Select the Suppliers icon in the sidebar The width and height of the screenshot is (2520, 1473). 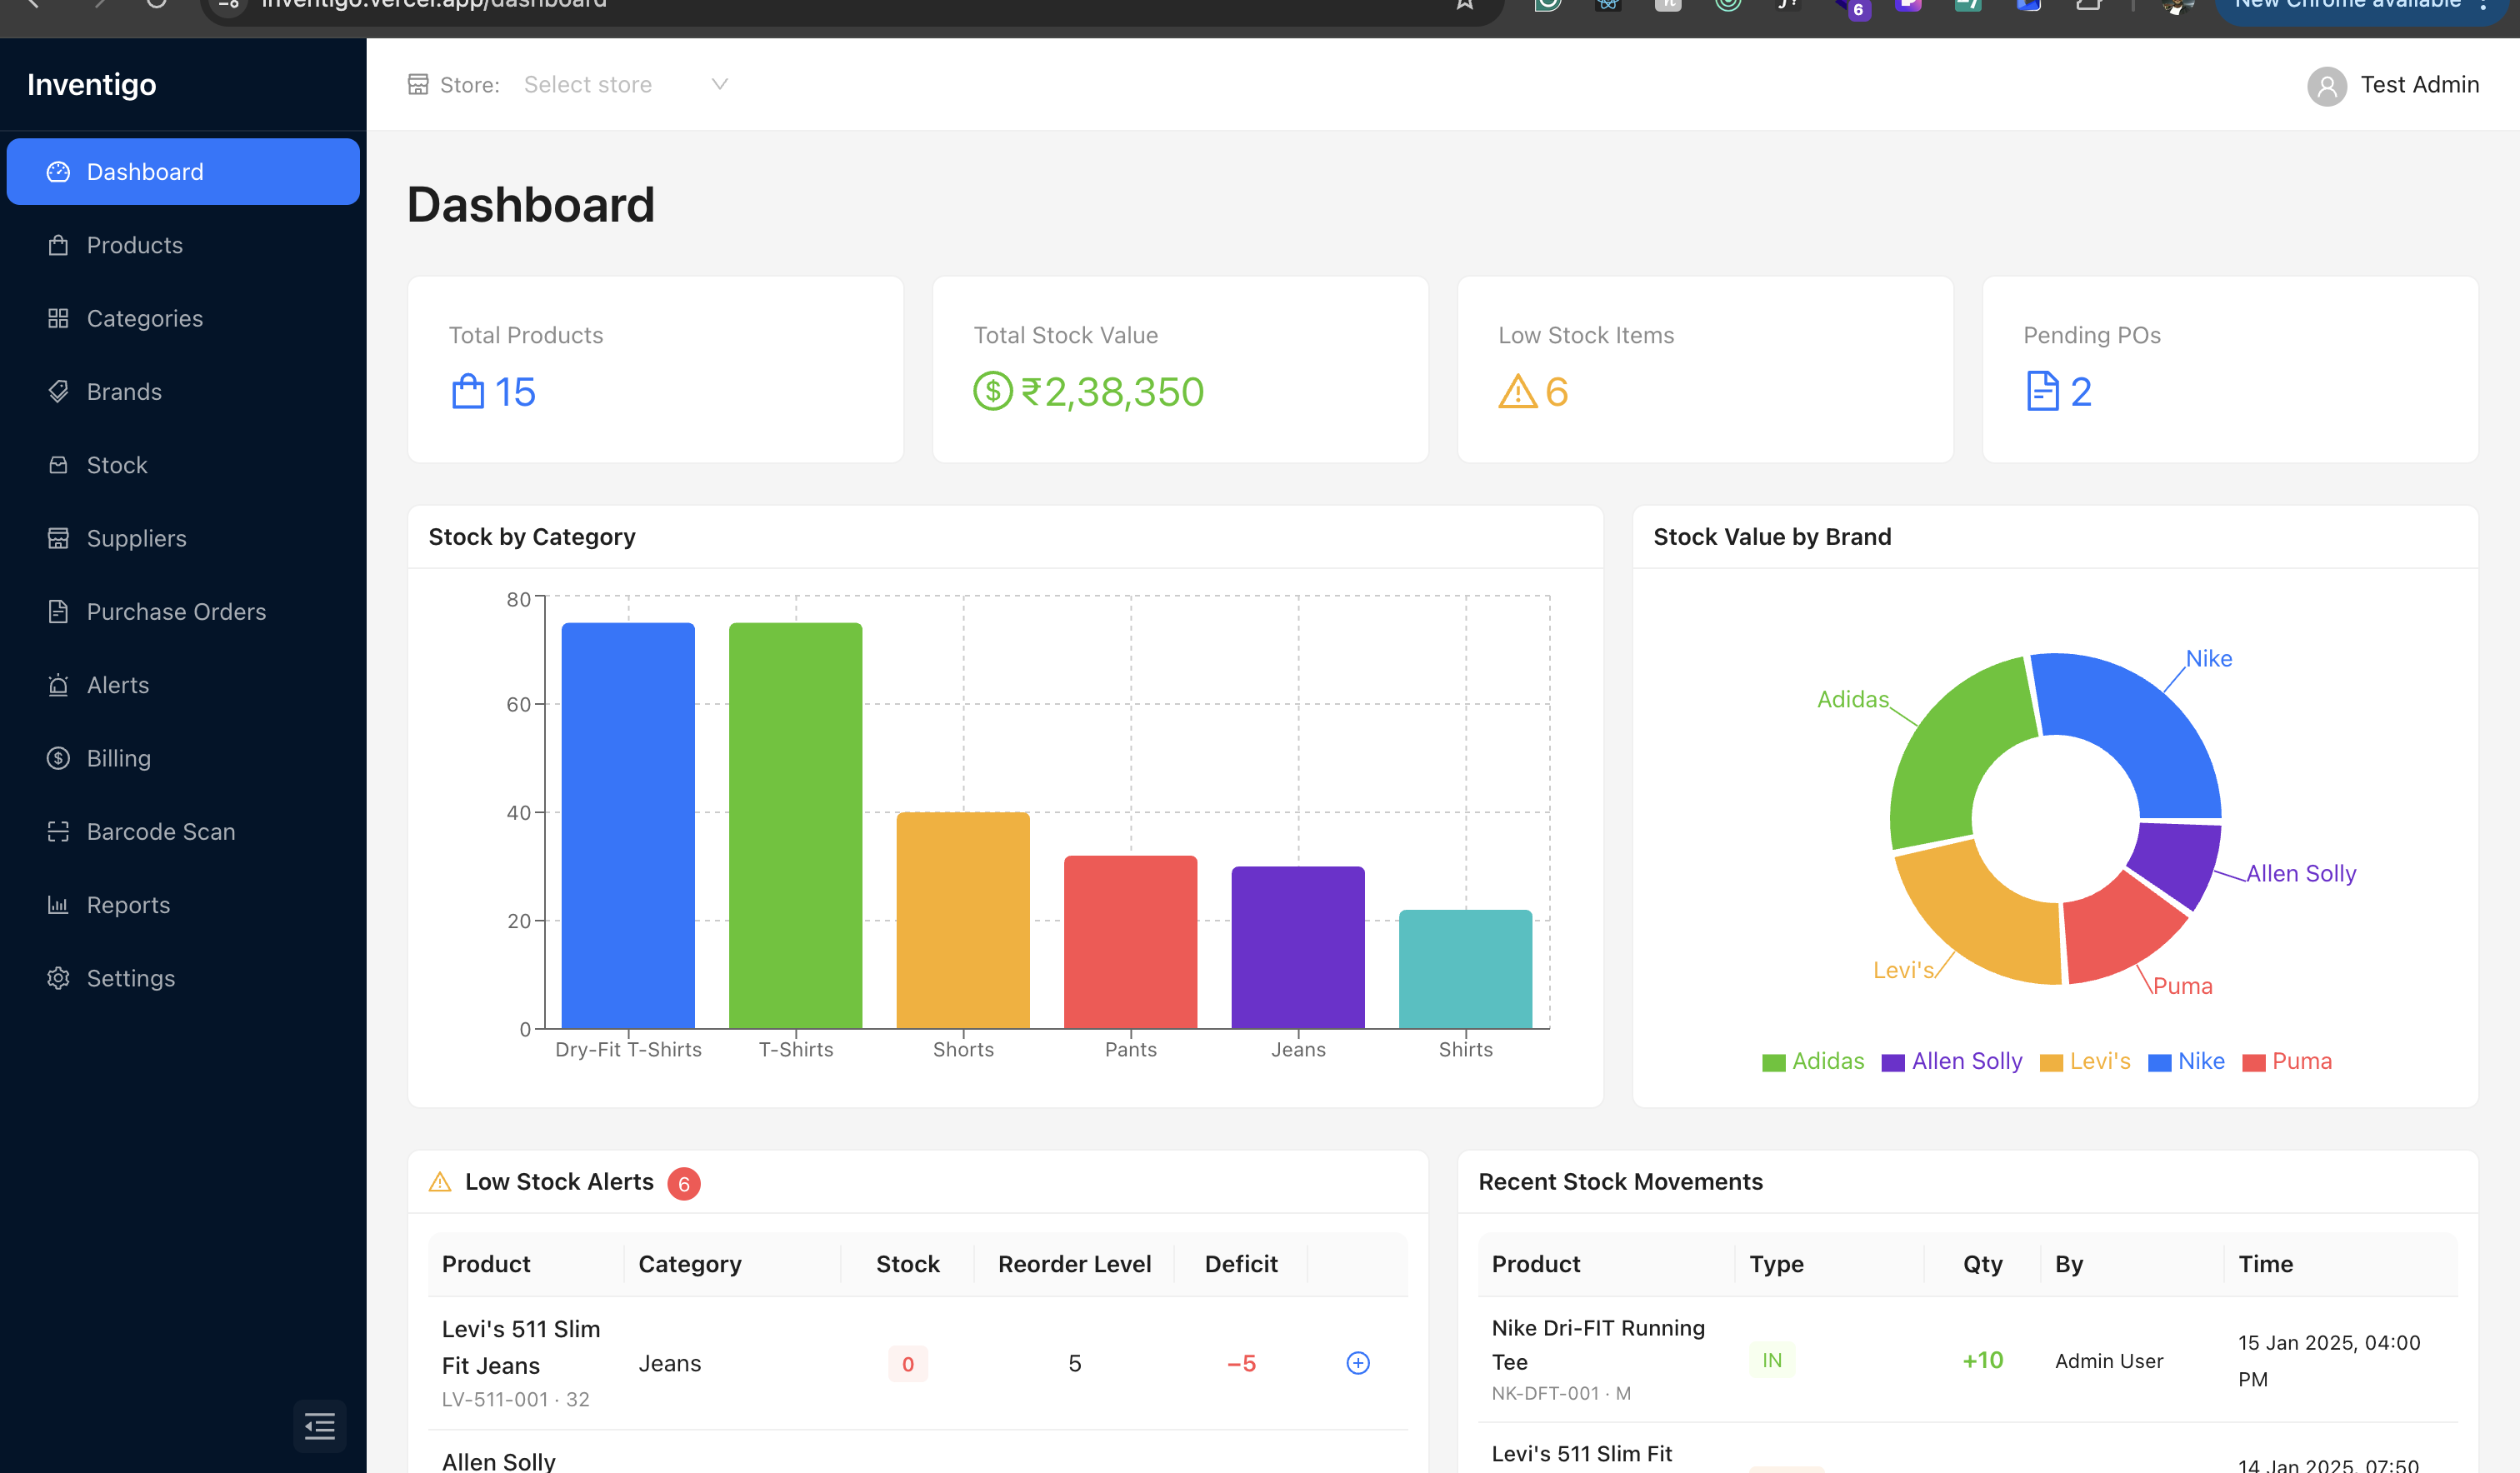58,538
